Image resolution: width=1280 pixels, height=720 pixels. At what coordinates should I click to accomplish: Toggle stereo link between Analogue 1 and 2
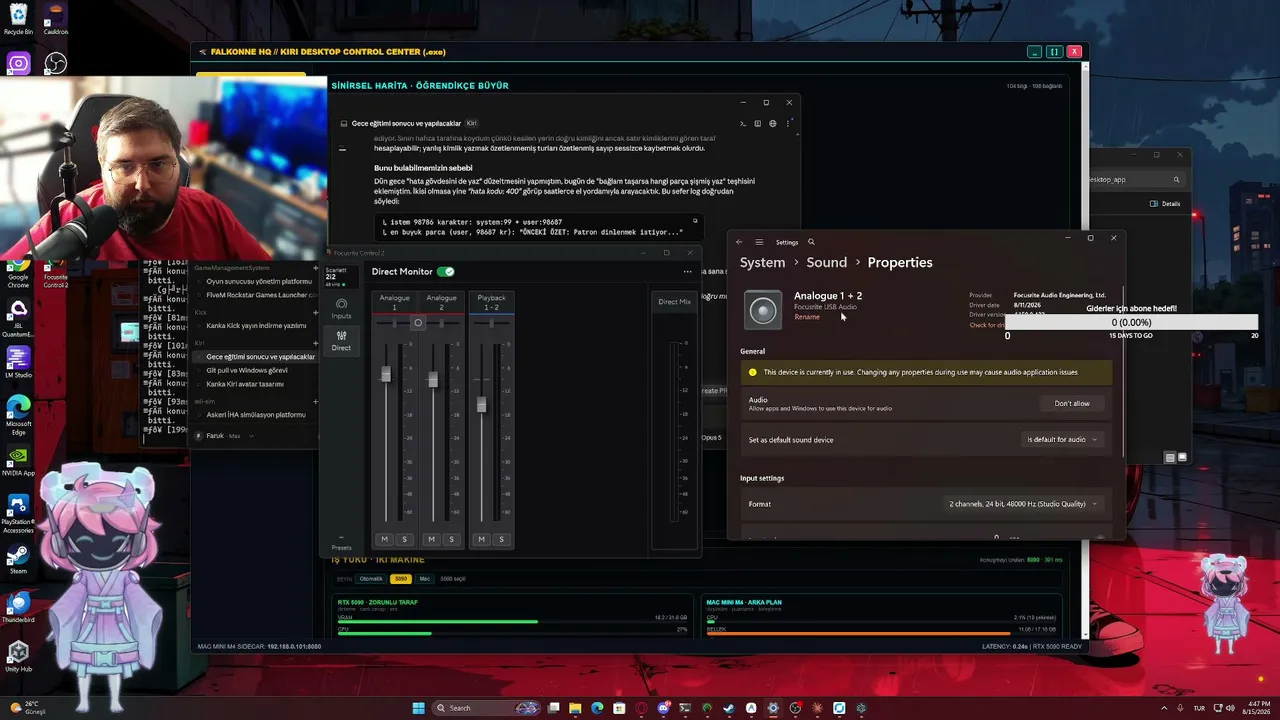pyautogui.click(x=418, y=322)
